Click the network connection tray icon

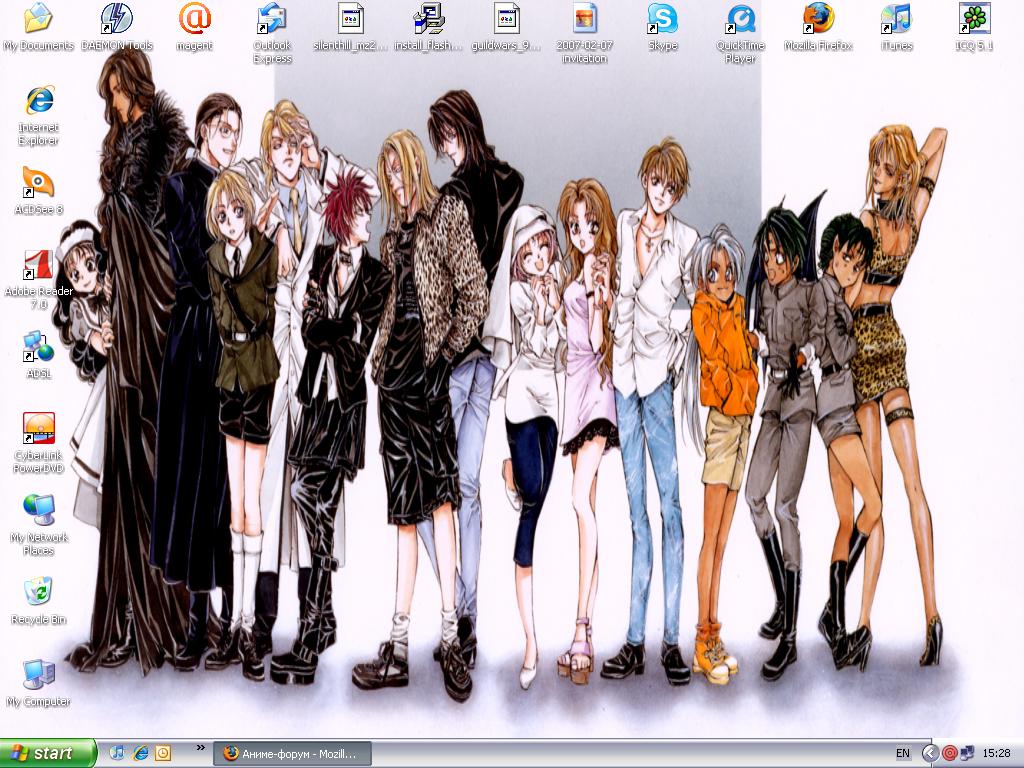[967, 754]
